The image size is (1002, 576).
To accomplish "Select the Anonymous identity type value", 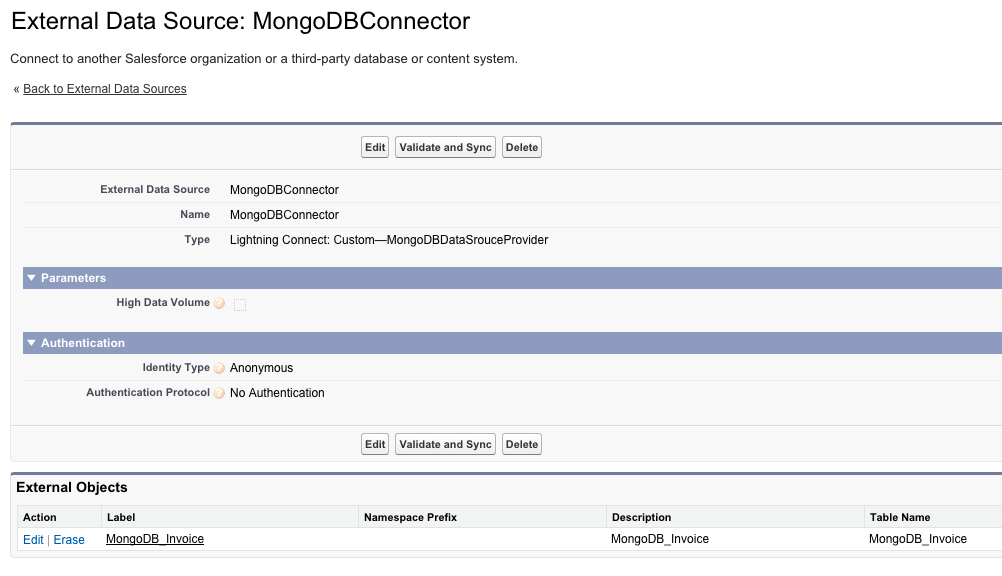I will pyautogui.click(x=261, y=368).
